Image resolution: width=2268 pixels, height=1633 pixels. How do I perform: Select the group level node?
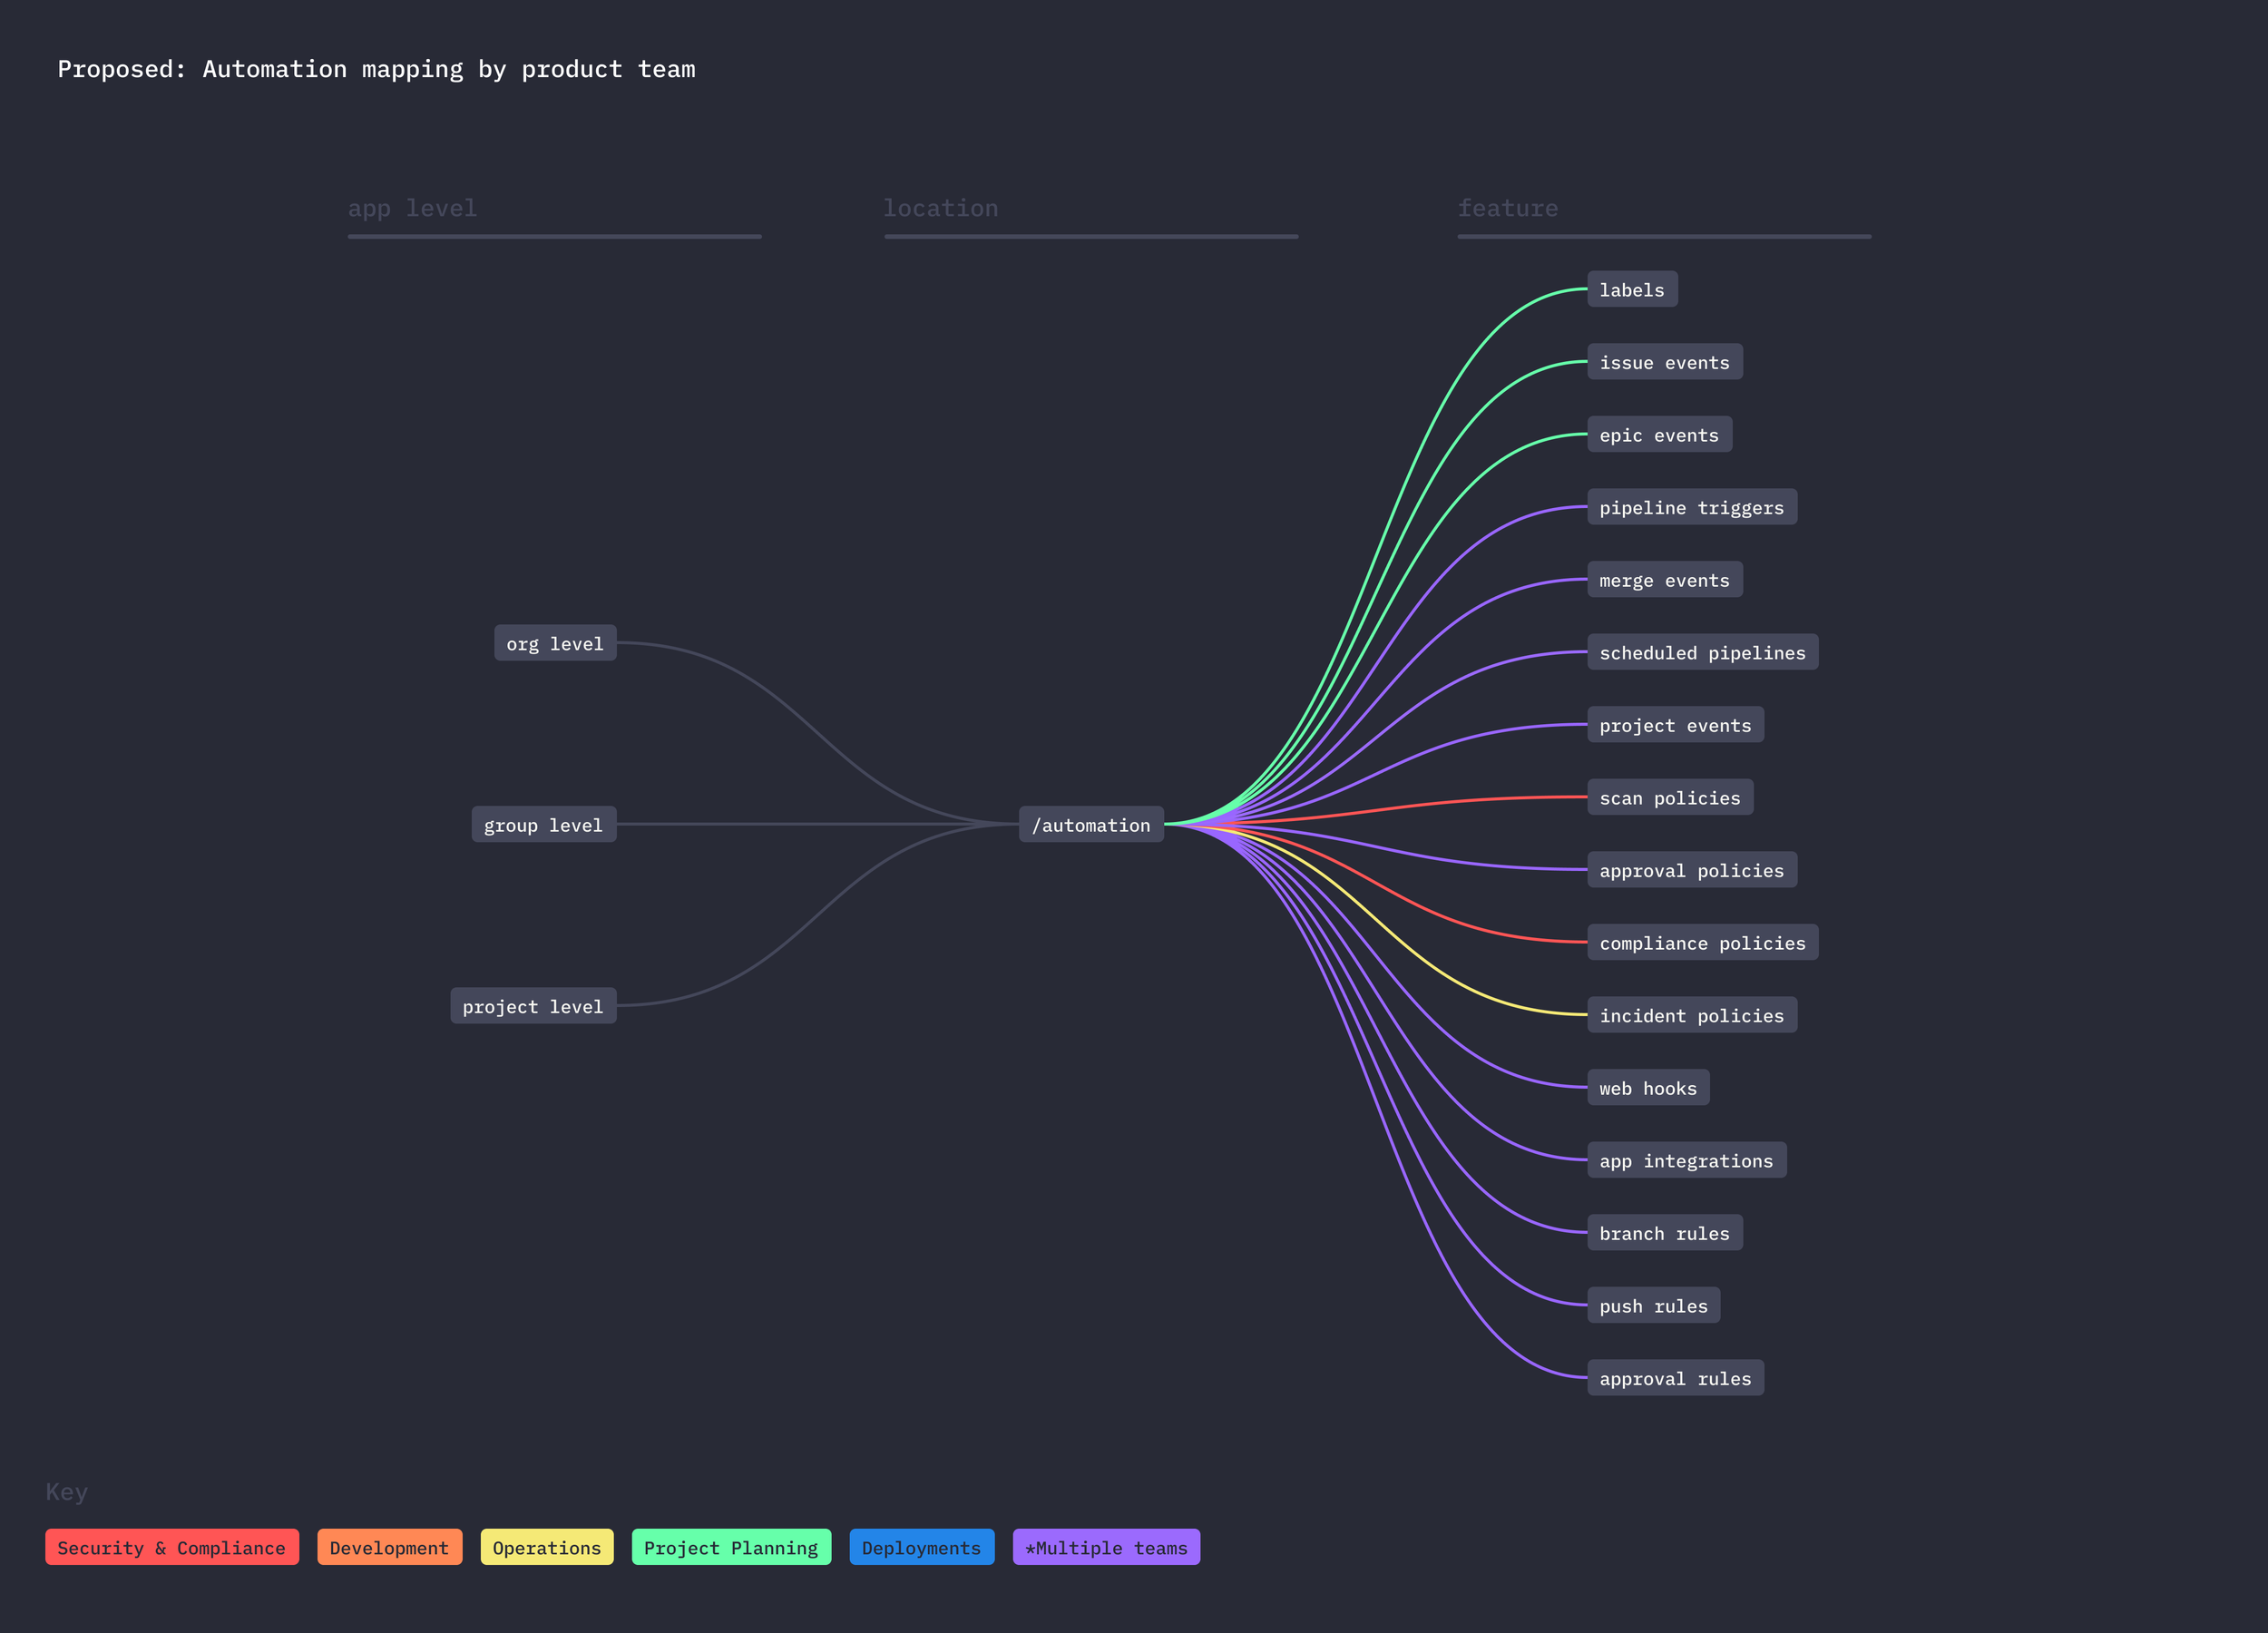[x=543, y=825]
